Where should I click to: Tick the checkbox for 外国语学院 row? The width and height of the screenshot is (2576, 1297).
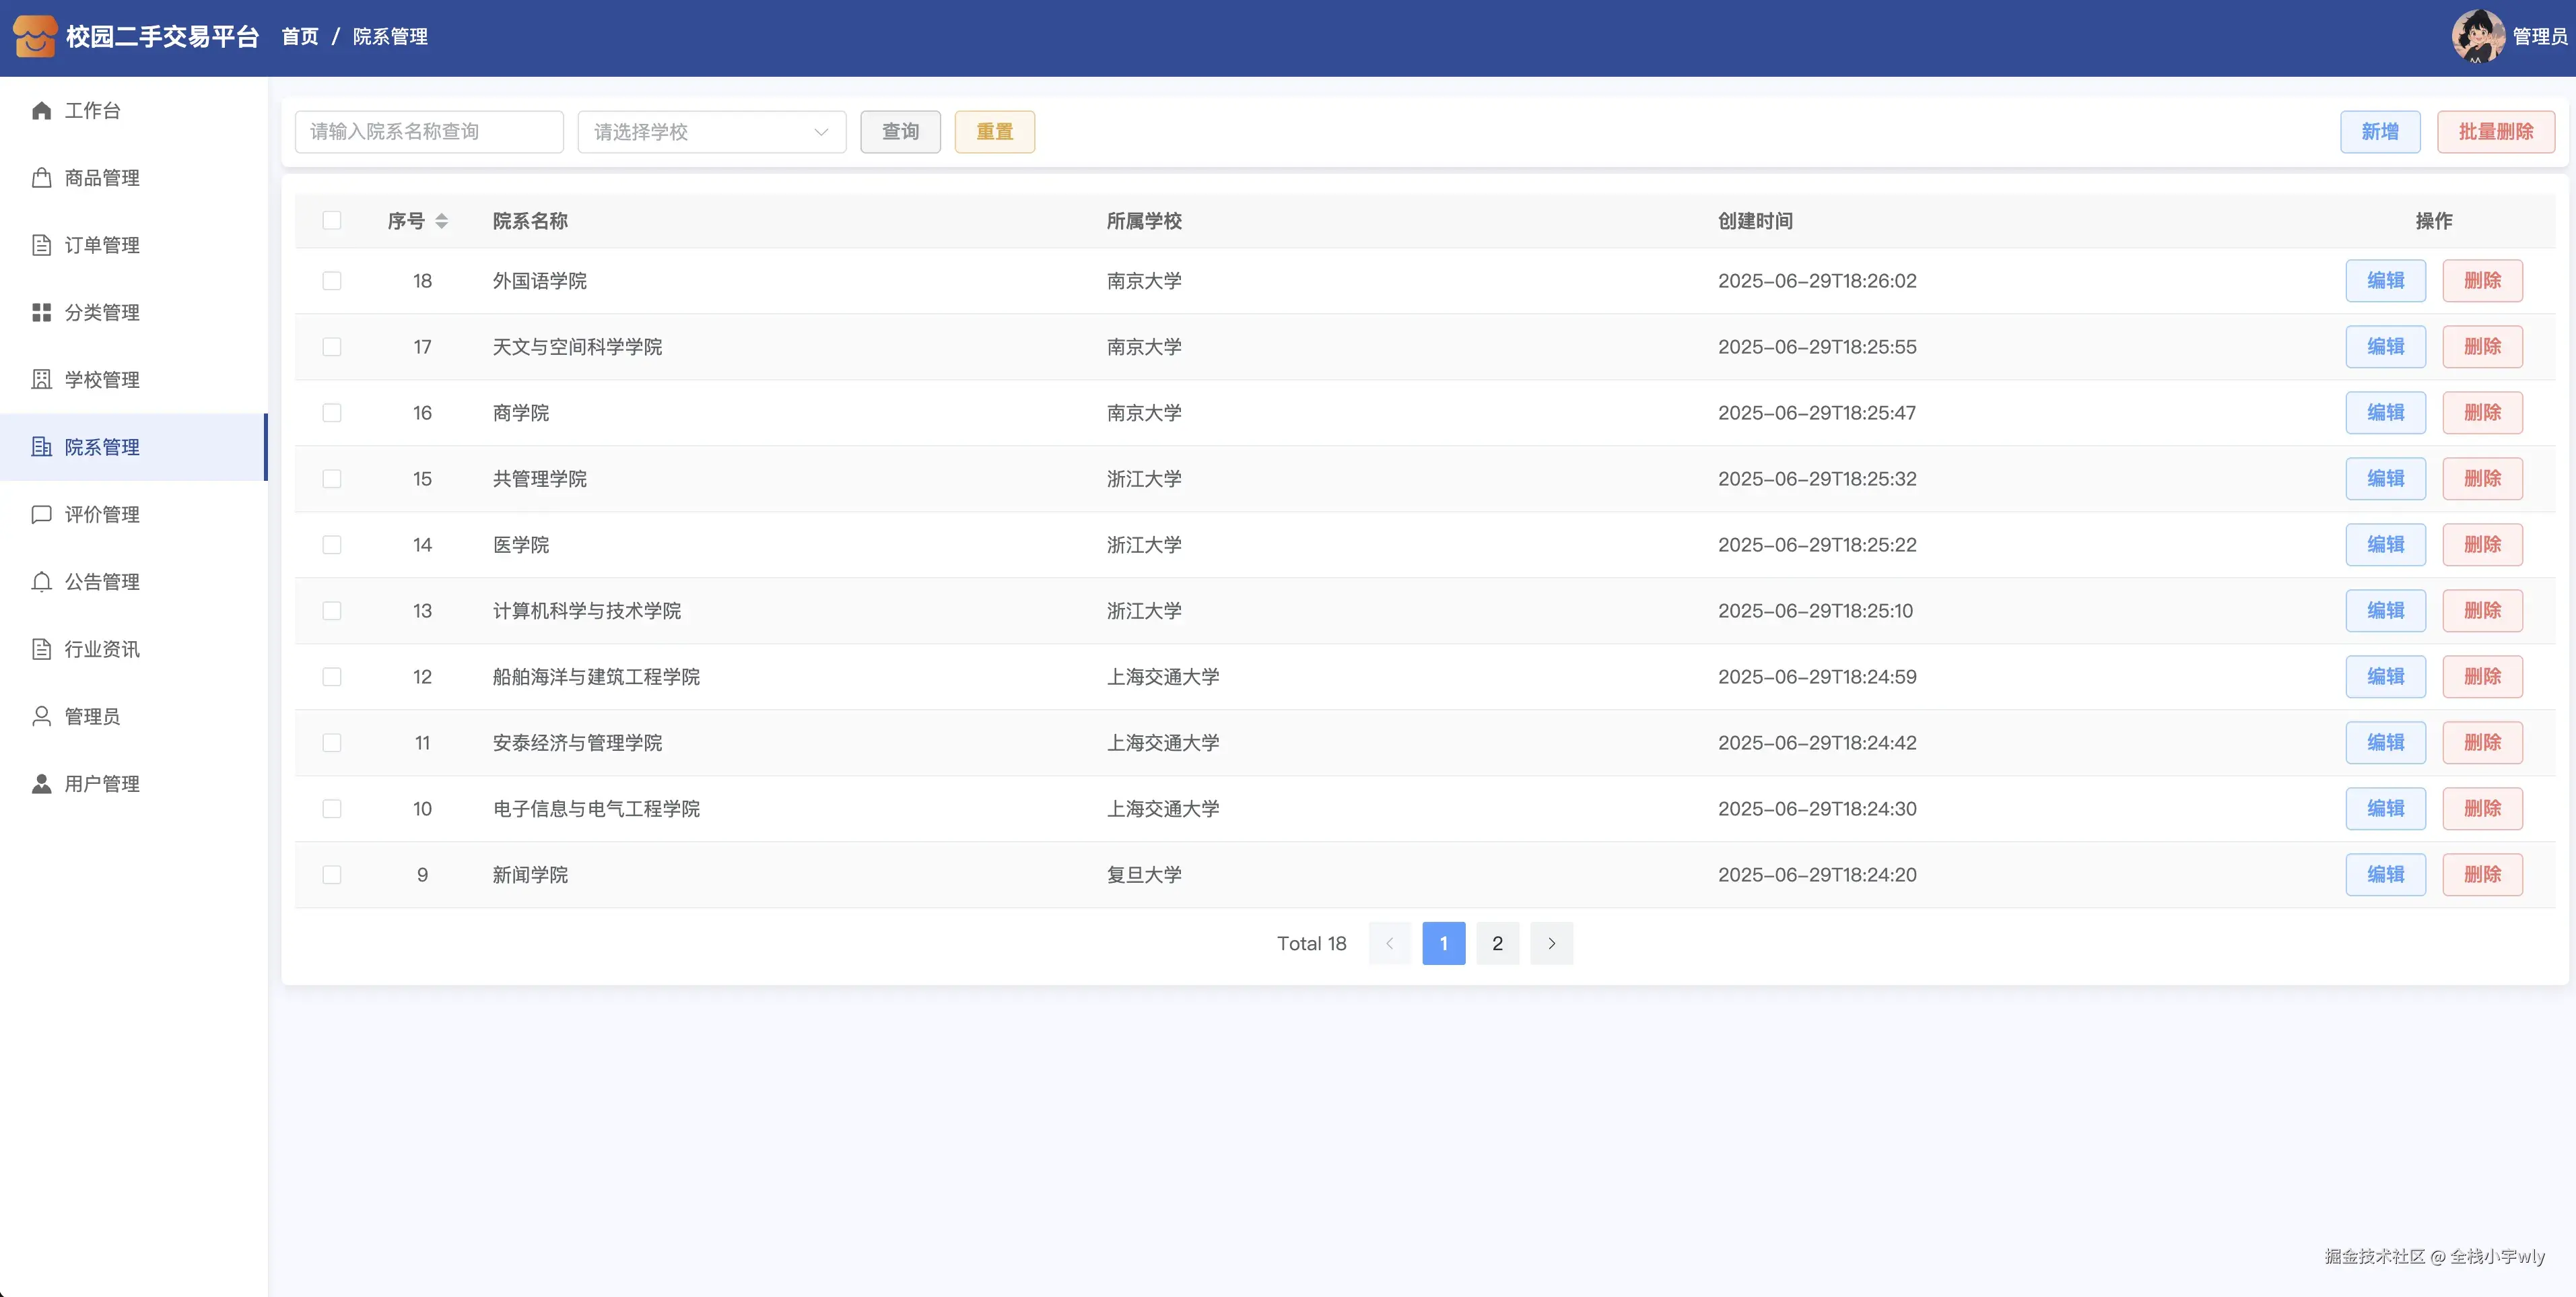332,281
